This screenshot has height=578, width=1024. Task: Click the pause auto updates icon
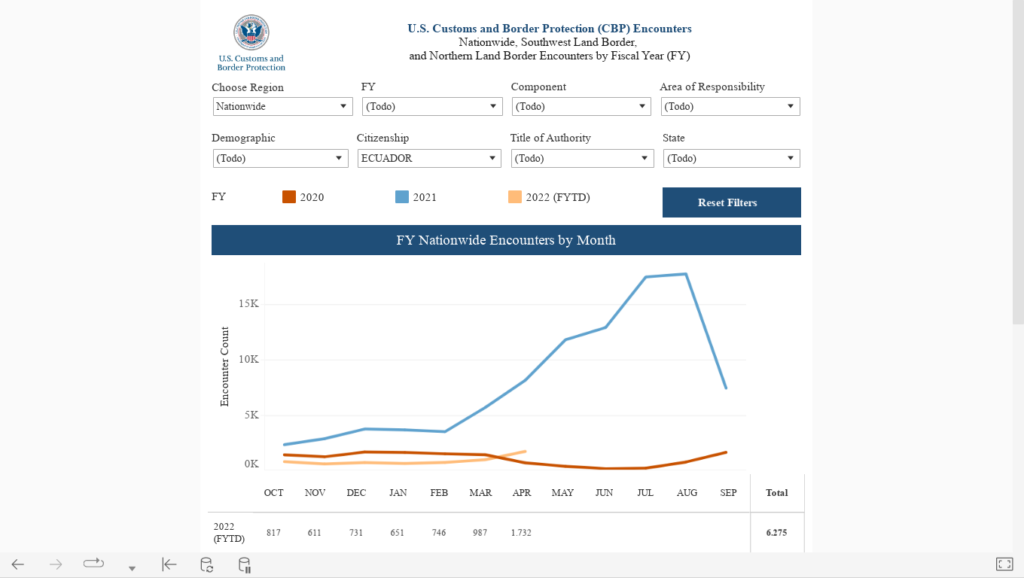coord(244,565)
